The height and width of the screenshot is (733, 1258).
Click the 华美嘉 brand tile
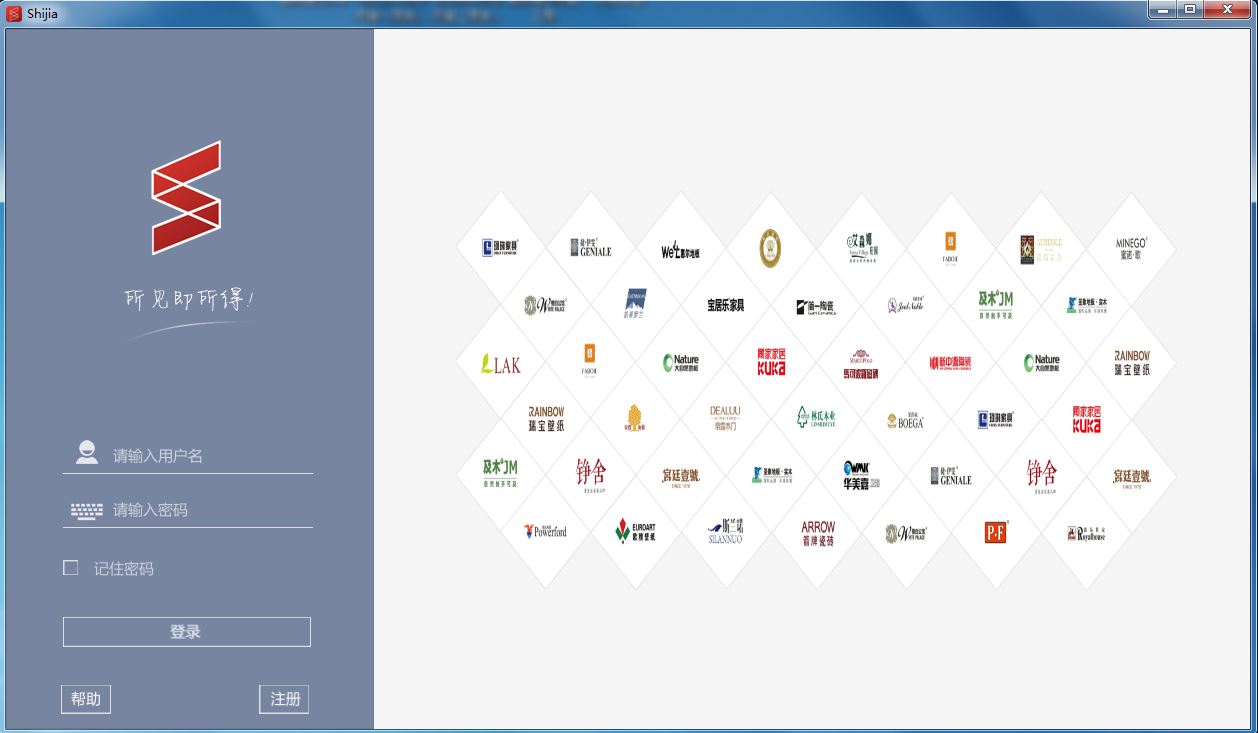861,476
